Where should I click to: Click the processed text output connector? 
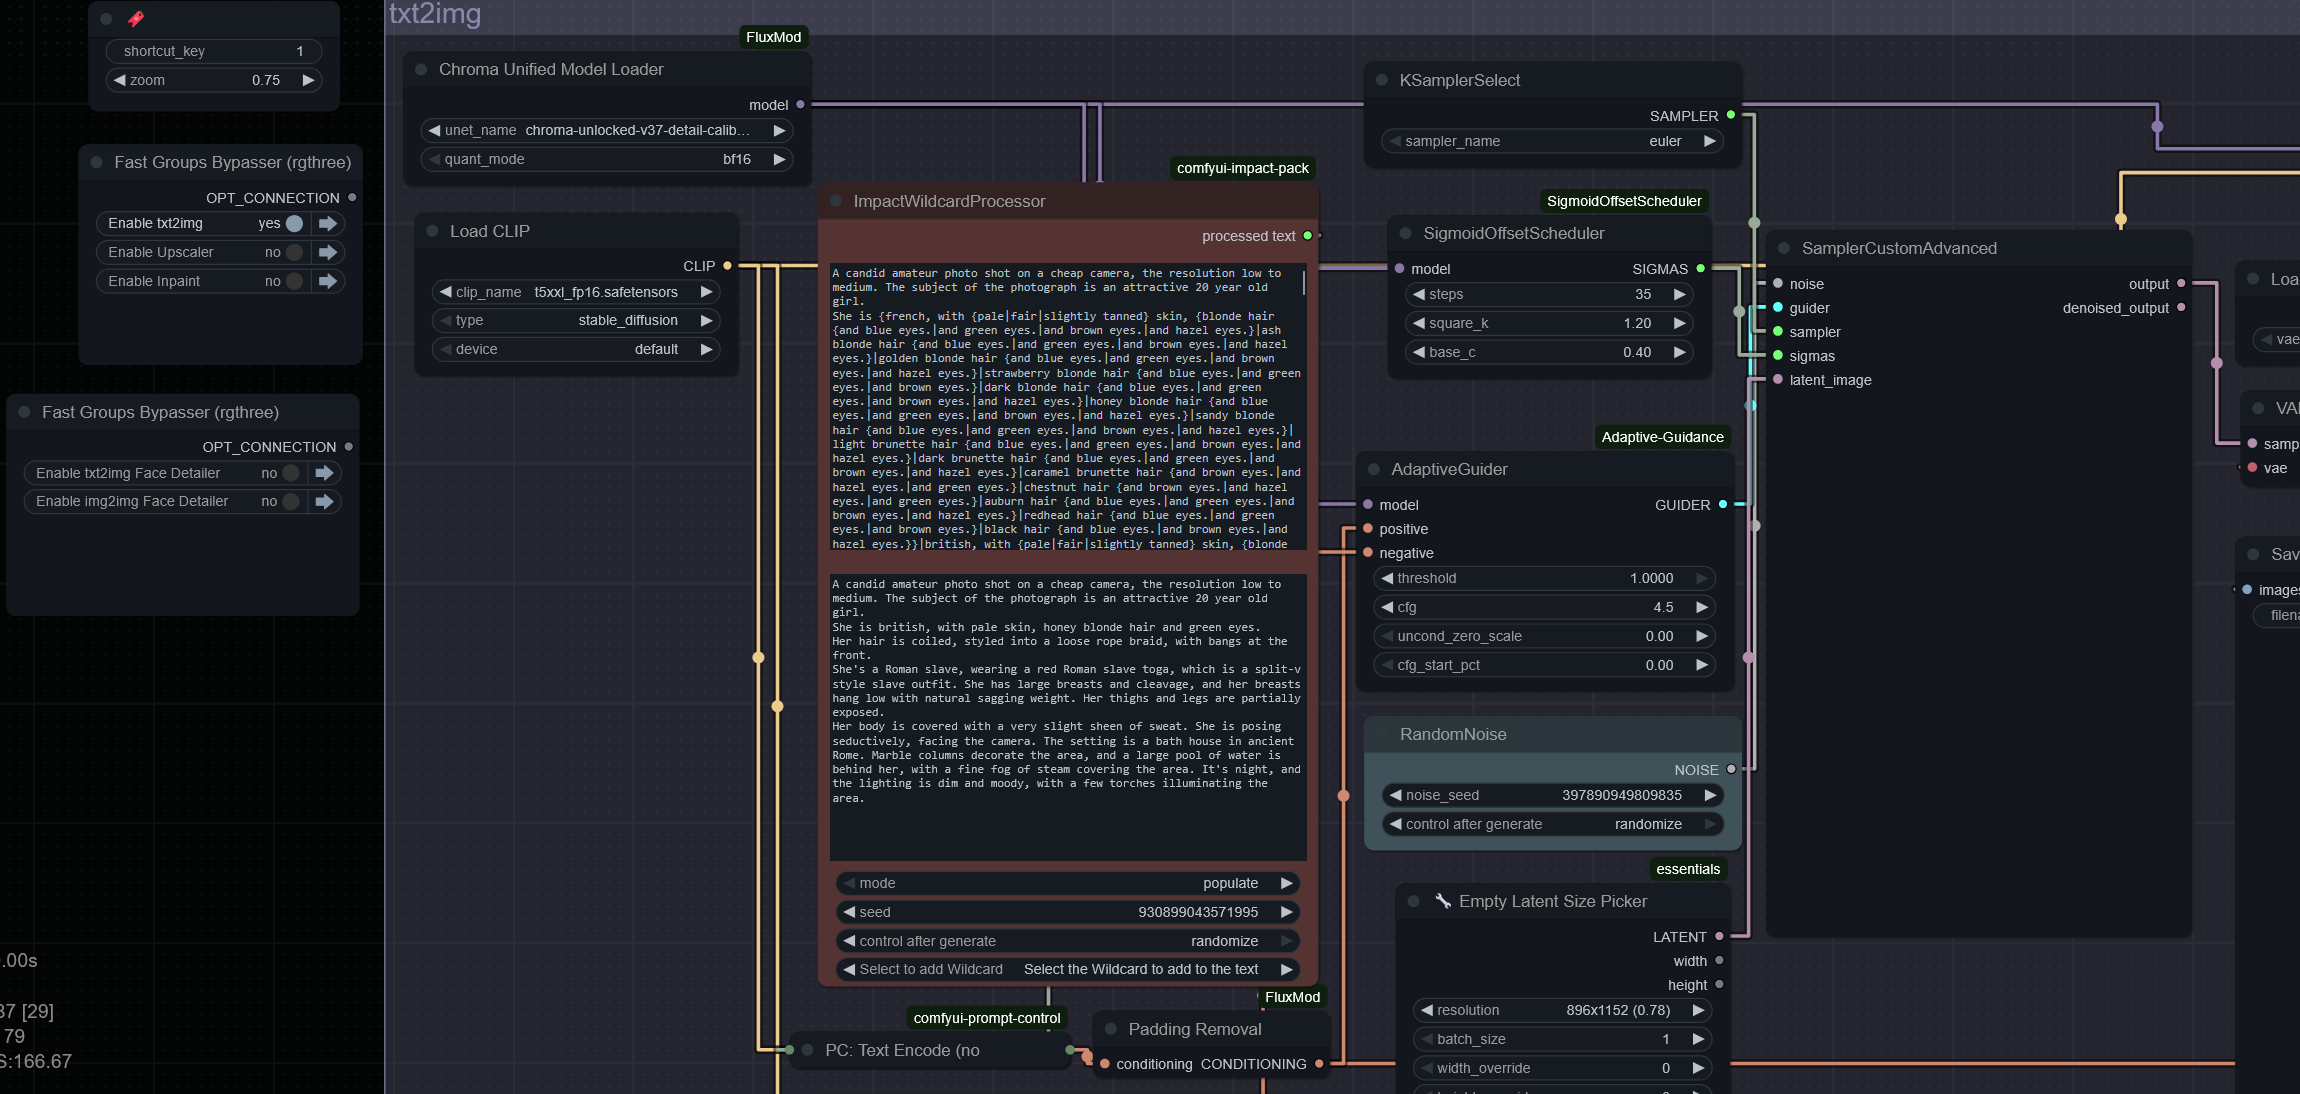(1307, 236)
